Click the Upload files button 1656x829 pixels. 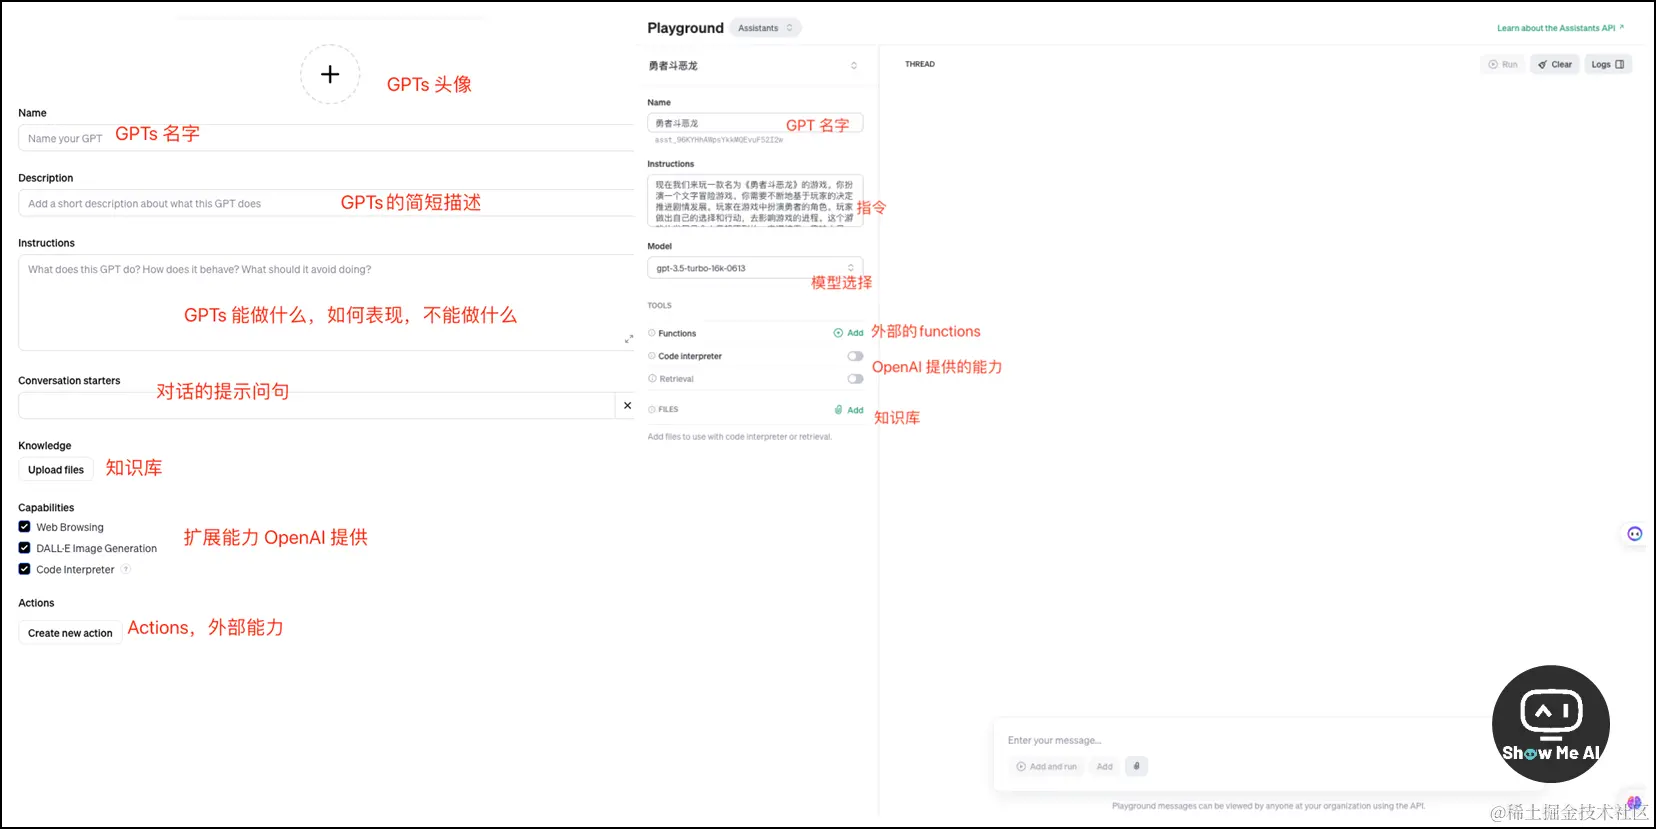[56, 469]
